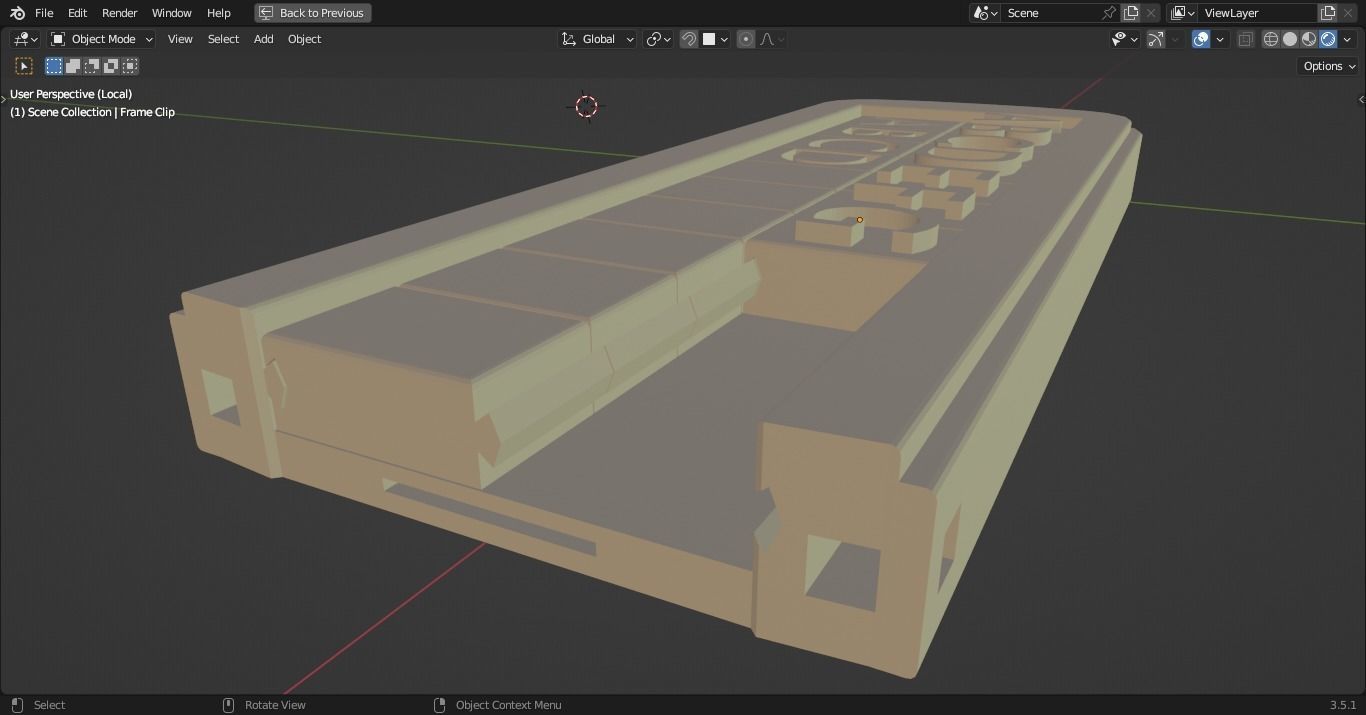
Task: Delete the current Scene
Action: pyautogui.click(x=1151, y=13)
